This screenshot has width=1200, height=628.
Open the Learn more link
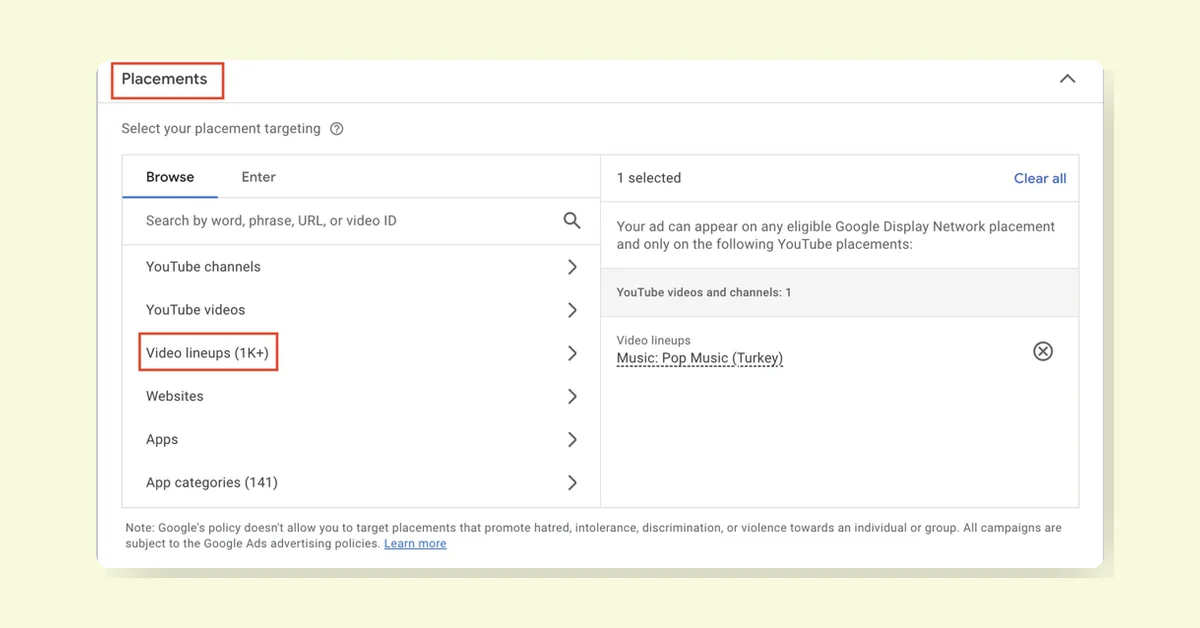[415, 543]
